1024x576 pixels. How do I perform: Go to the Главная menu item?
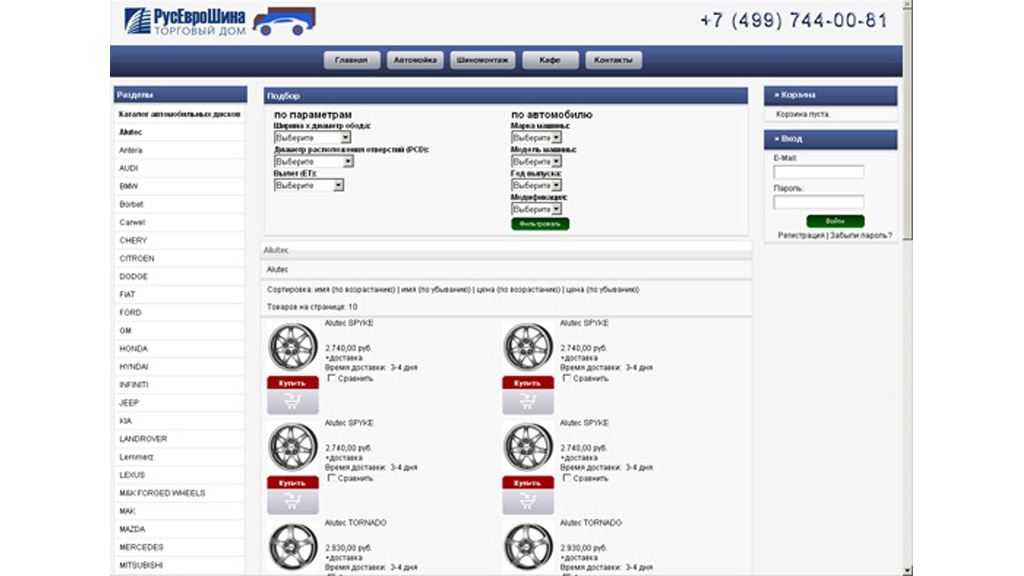[351, 60]
